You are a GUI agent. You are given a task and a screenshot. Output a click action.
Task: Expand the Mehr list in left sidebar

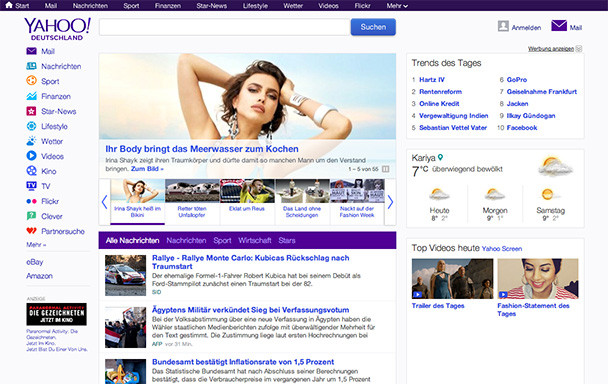tap(36, 245)
